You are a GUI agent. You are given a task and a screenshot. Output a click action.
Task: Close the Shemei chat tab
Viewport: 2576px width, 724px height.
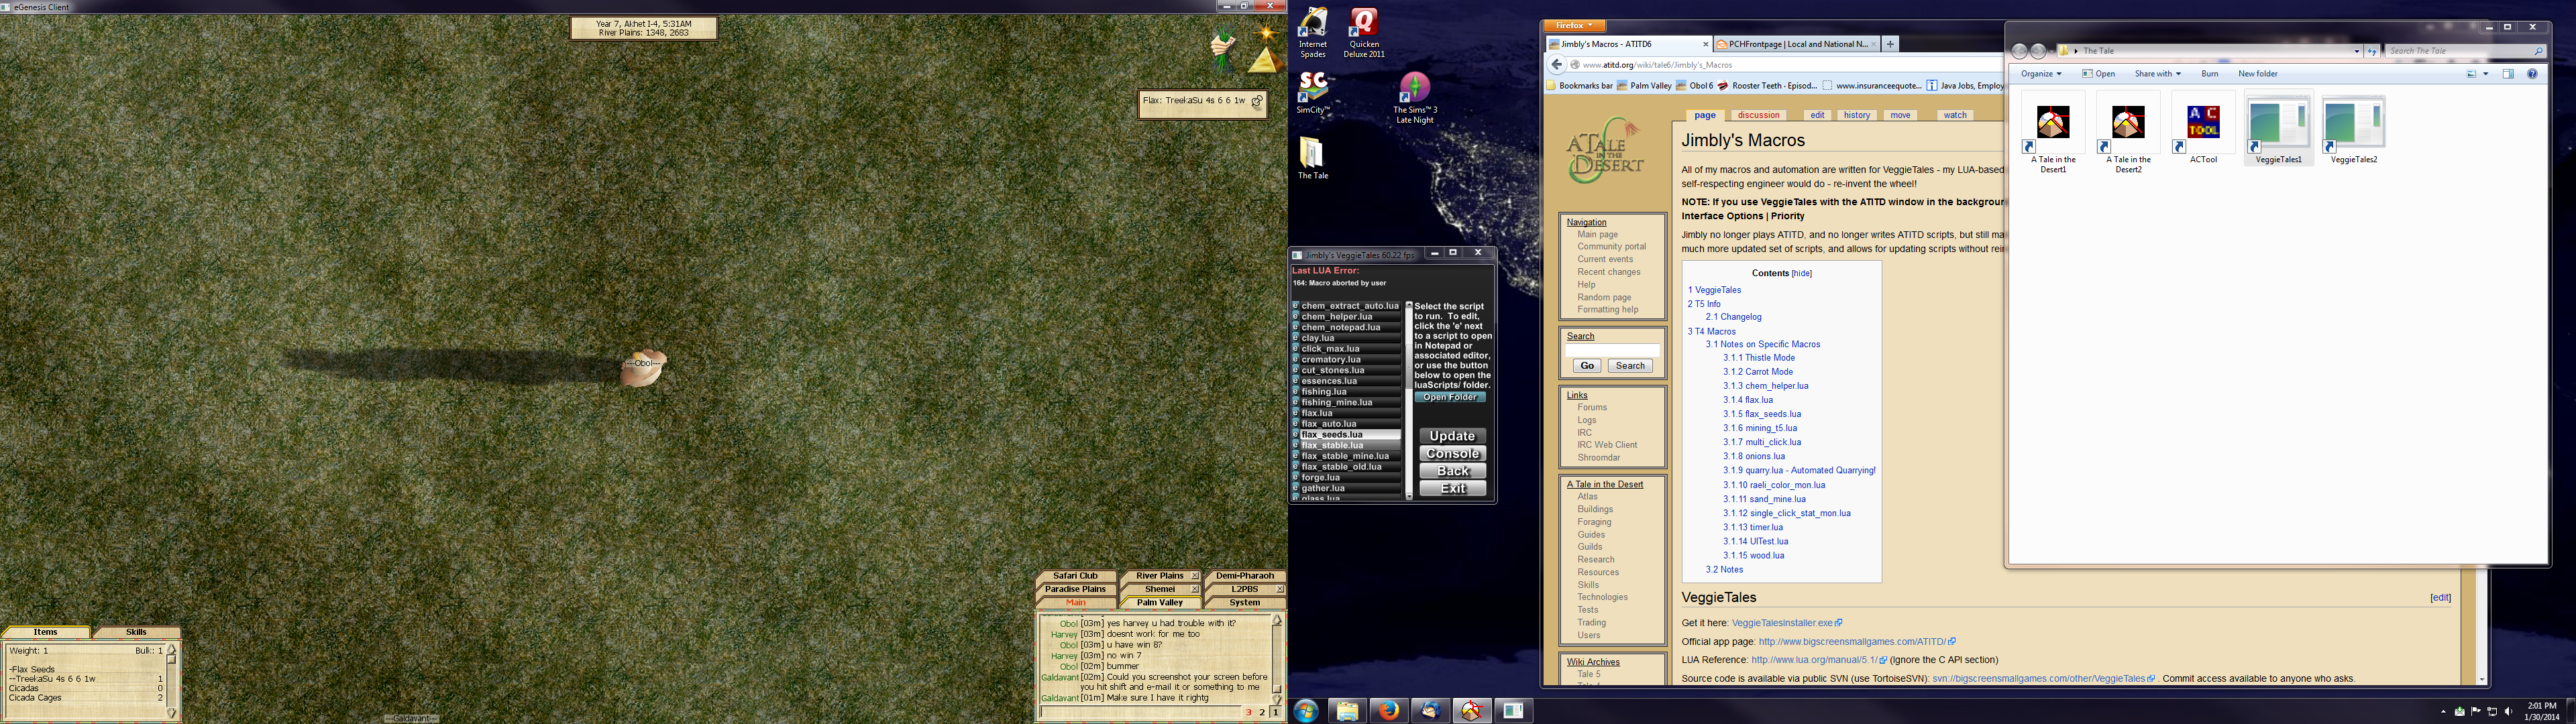coord(1194,590)
